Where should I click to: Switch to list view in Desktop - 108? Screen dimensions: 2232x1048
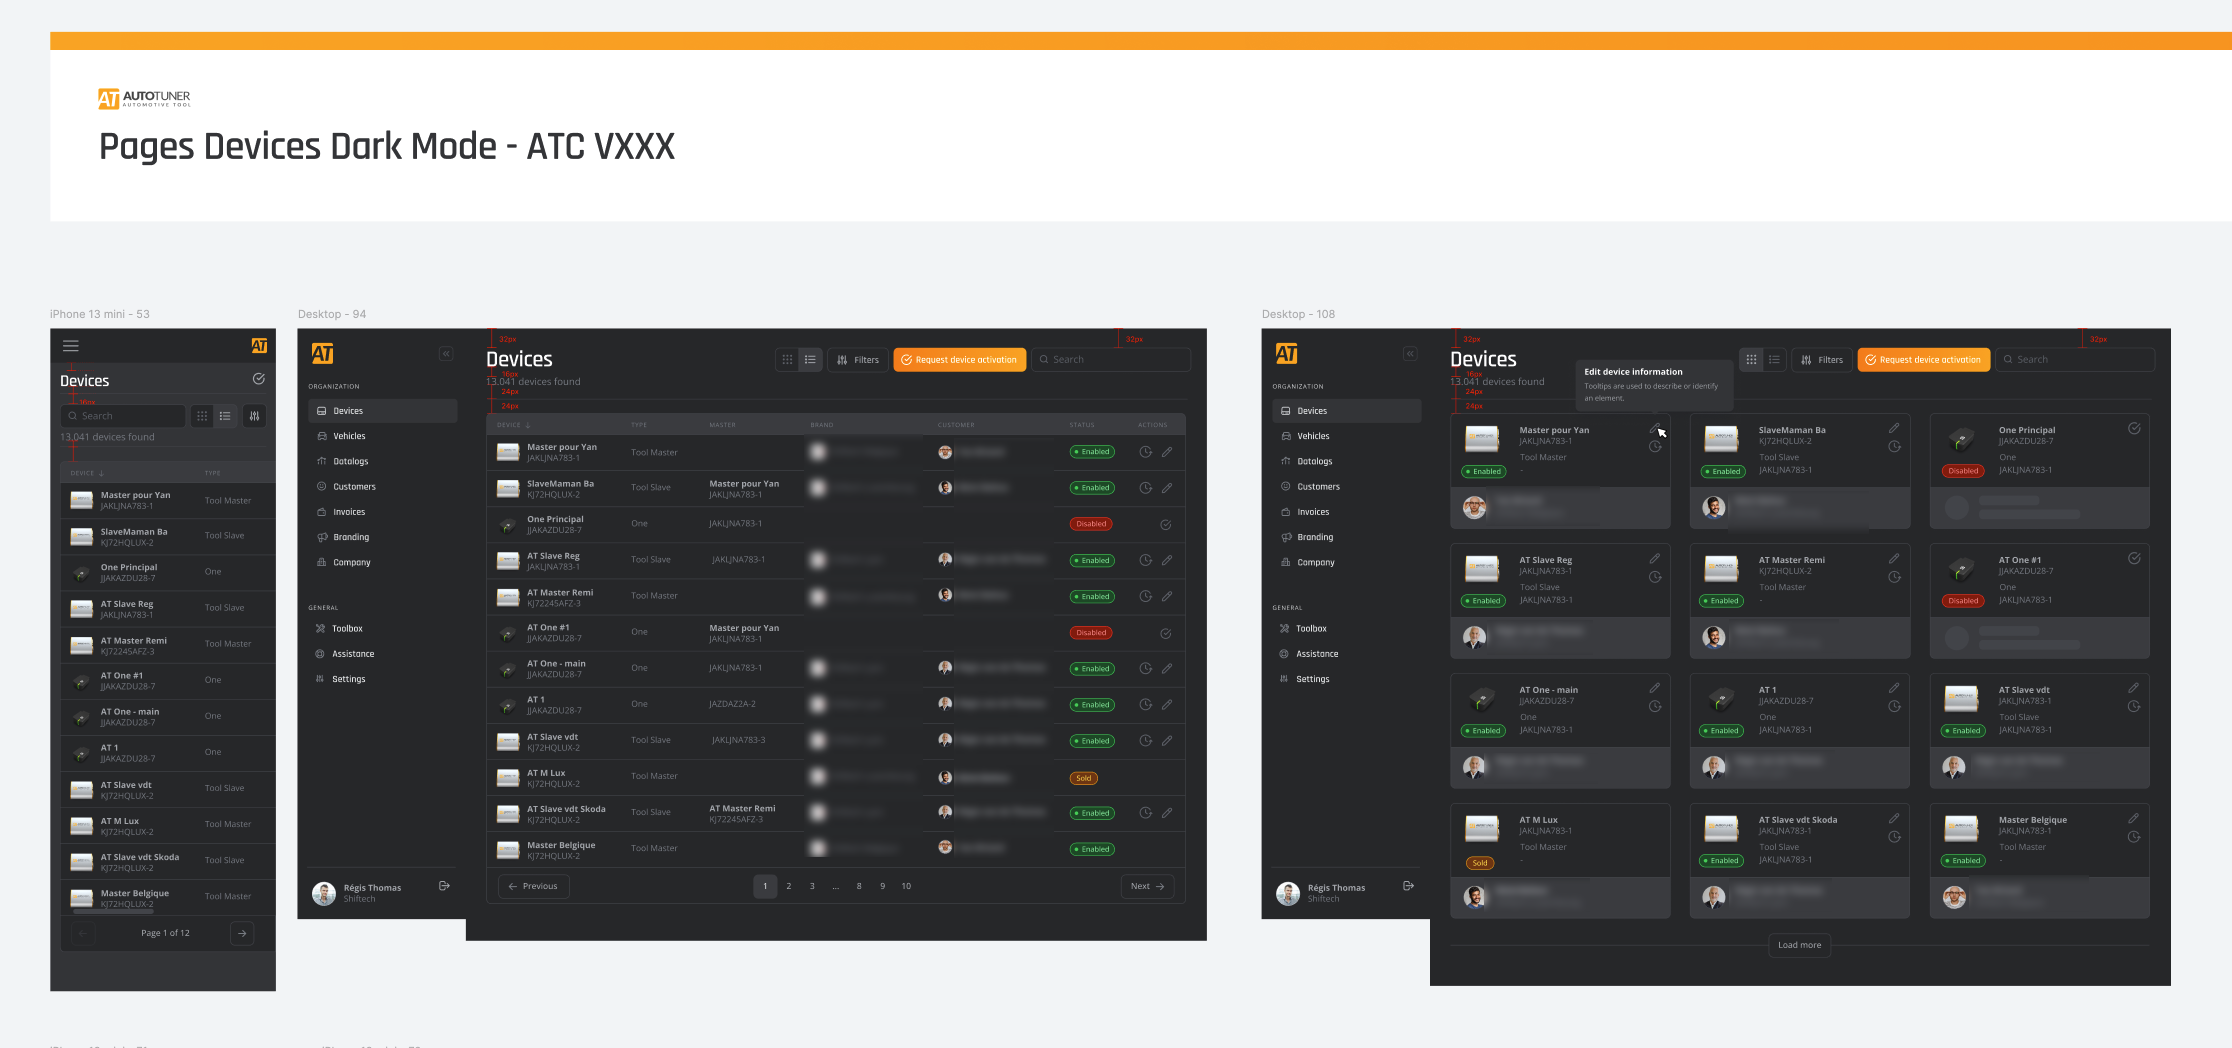pyautogui.click(x=1774, y=360)
